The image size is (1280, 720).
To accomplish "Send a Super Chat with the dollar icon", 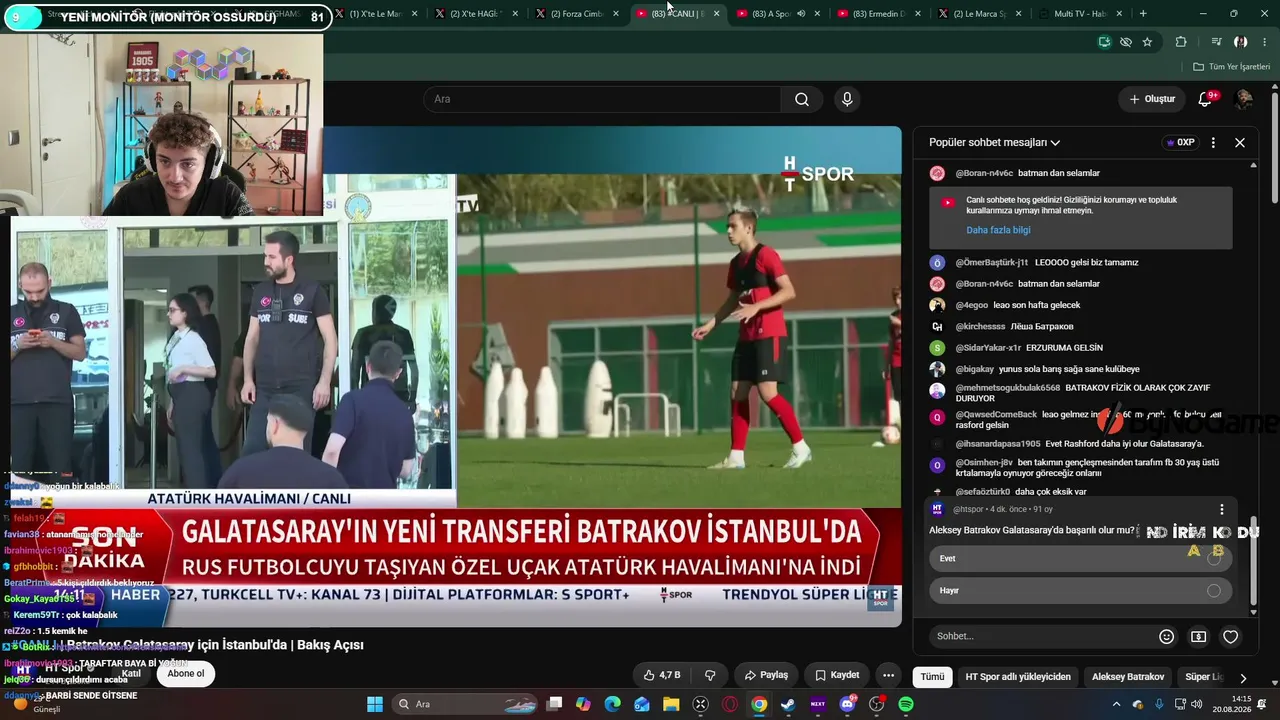I will pos(1198,636).
